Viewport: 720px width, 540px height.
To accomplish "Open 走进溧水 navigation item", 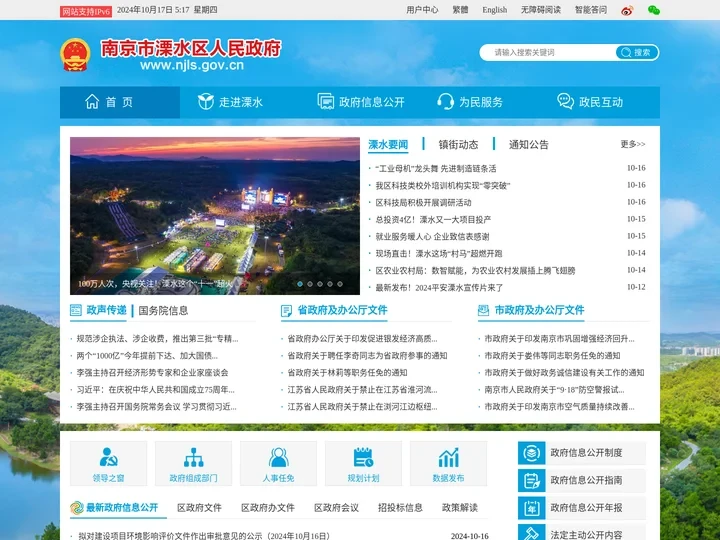I will [230, 102].
